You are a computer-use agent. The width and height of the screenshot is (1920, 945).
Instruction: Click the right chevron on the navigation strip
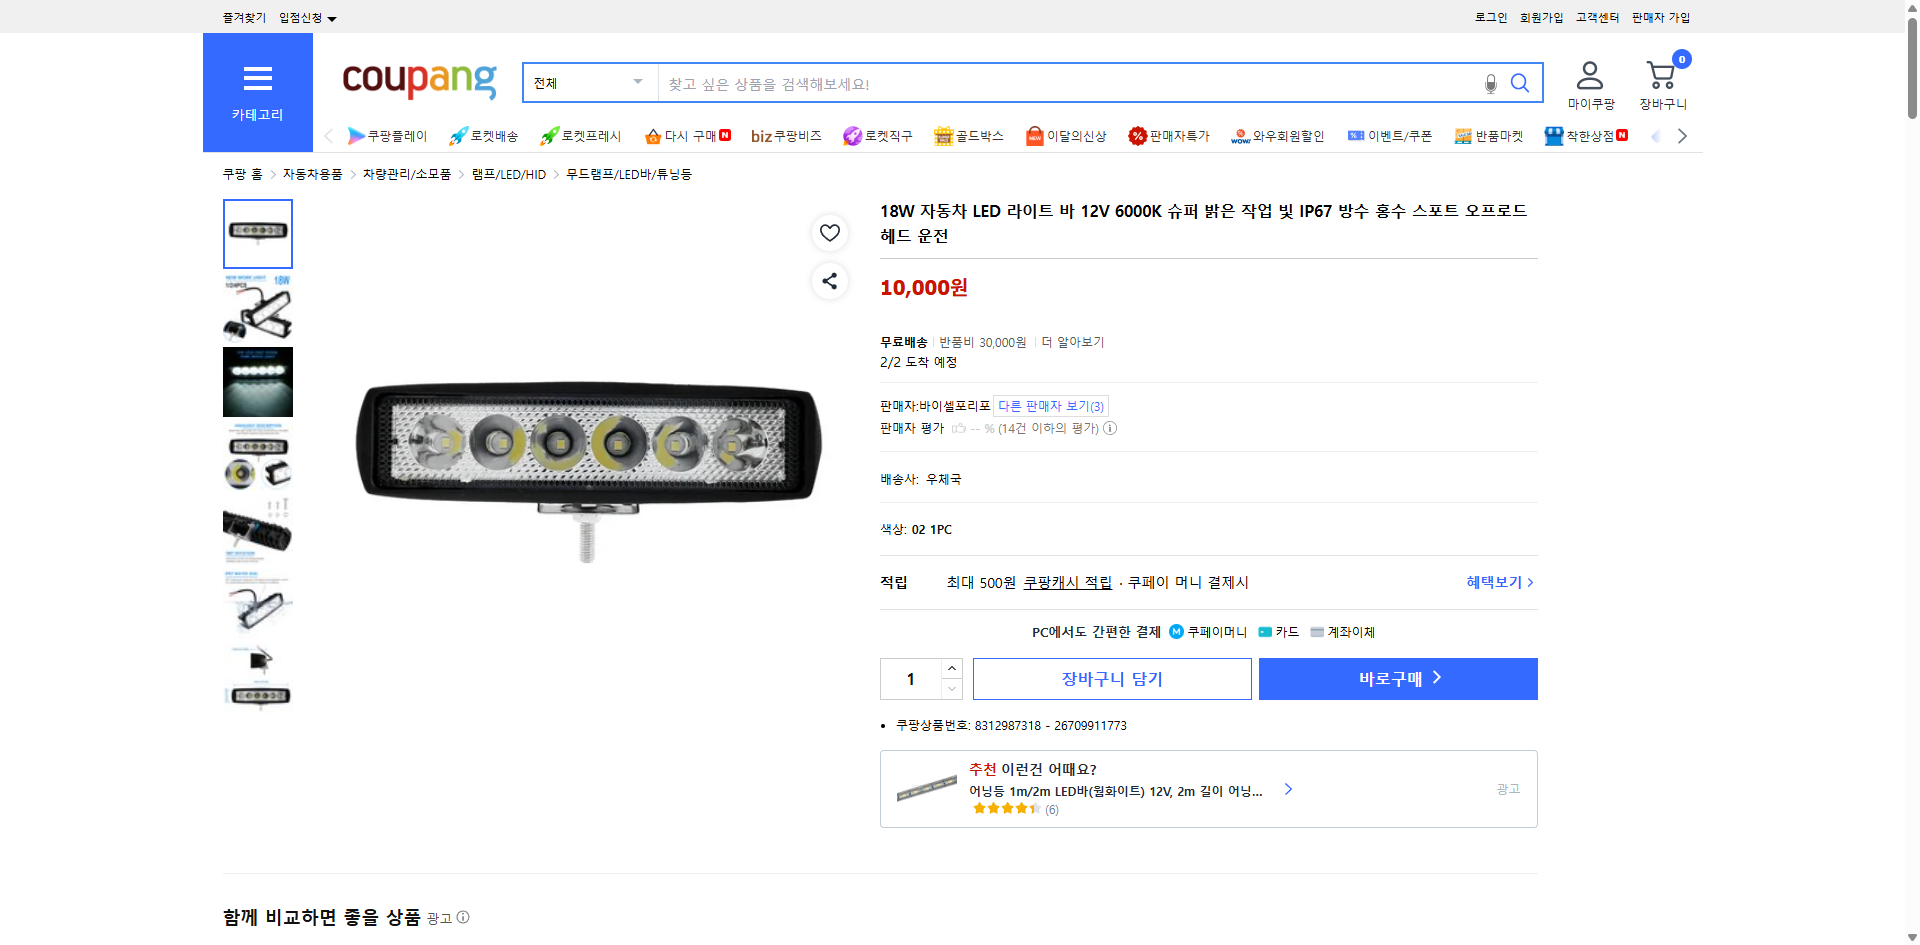[1682, 135]
